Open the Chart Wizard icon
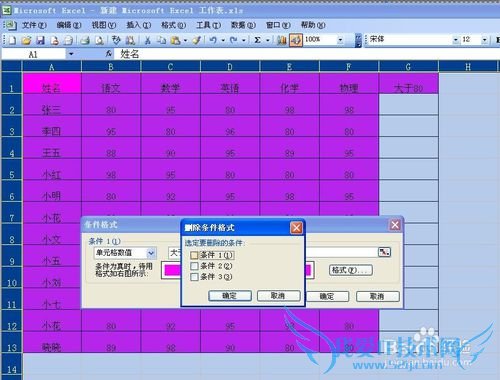500x380 pixels. coord(282,40)
